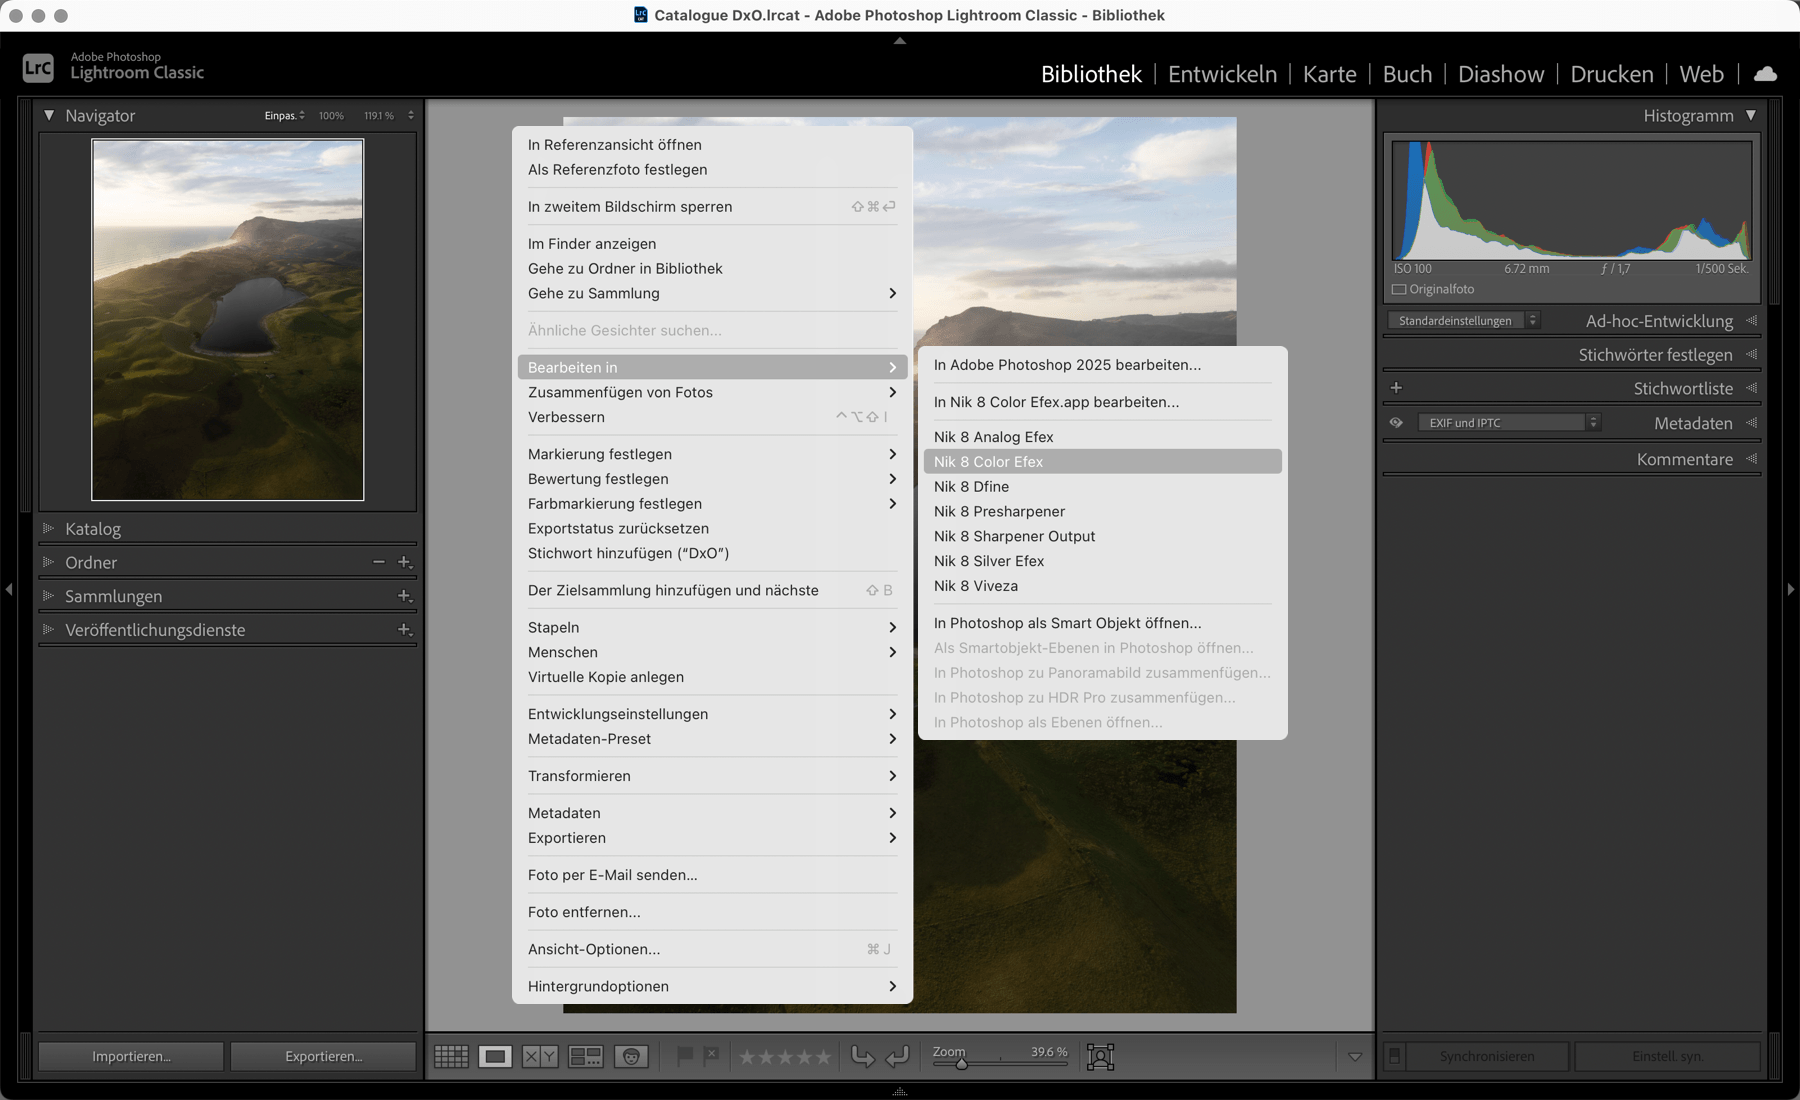Toggle metadata eye icon
This screenshot has width=1800, height=1100.
[1396, 423]
